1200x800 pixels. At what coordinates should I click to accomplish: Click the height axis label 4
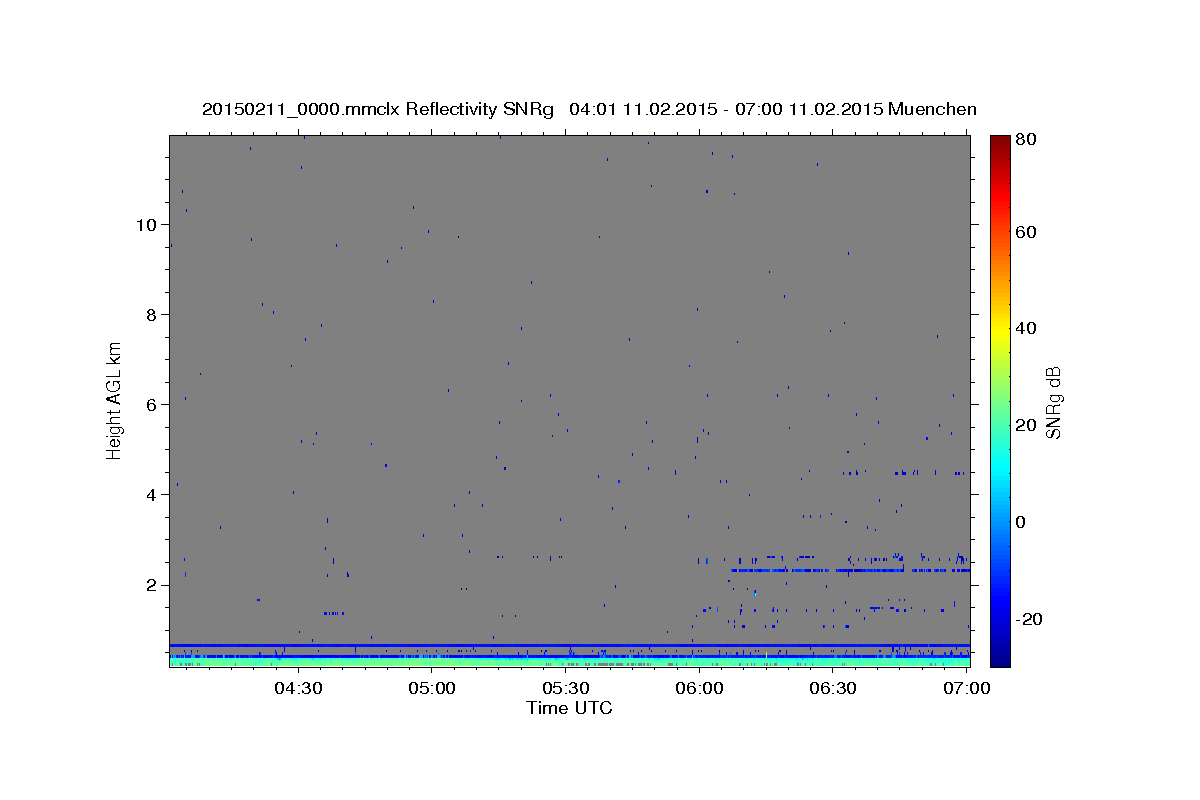click(150, 494)
